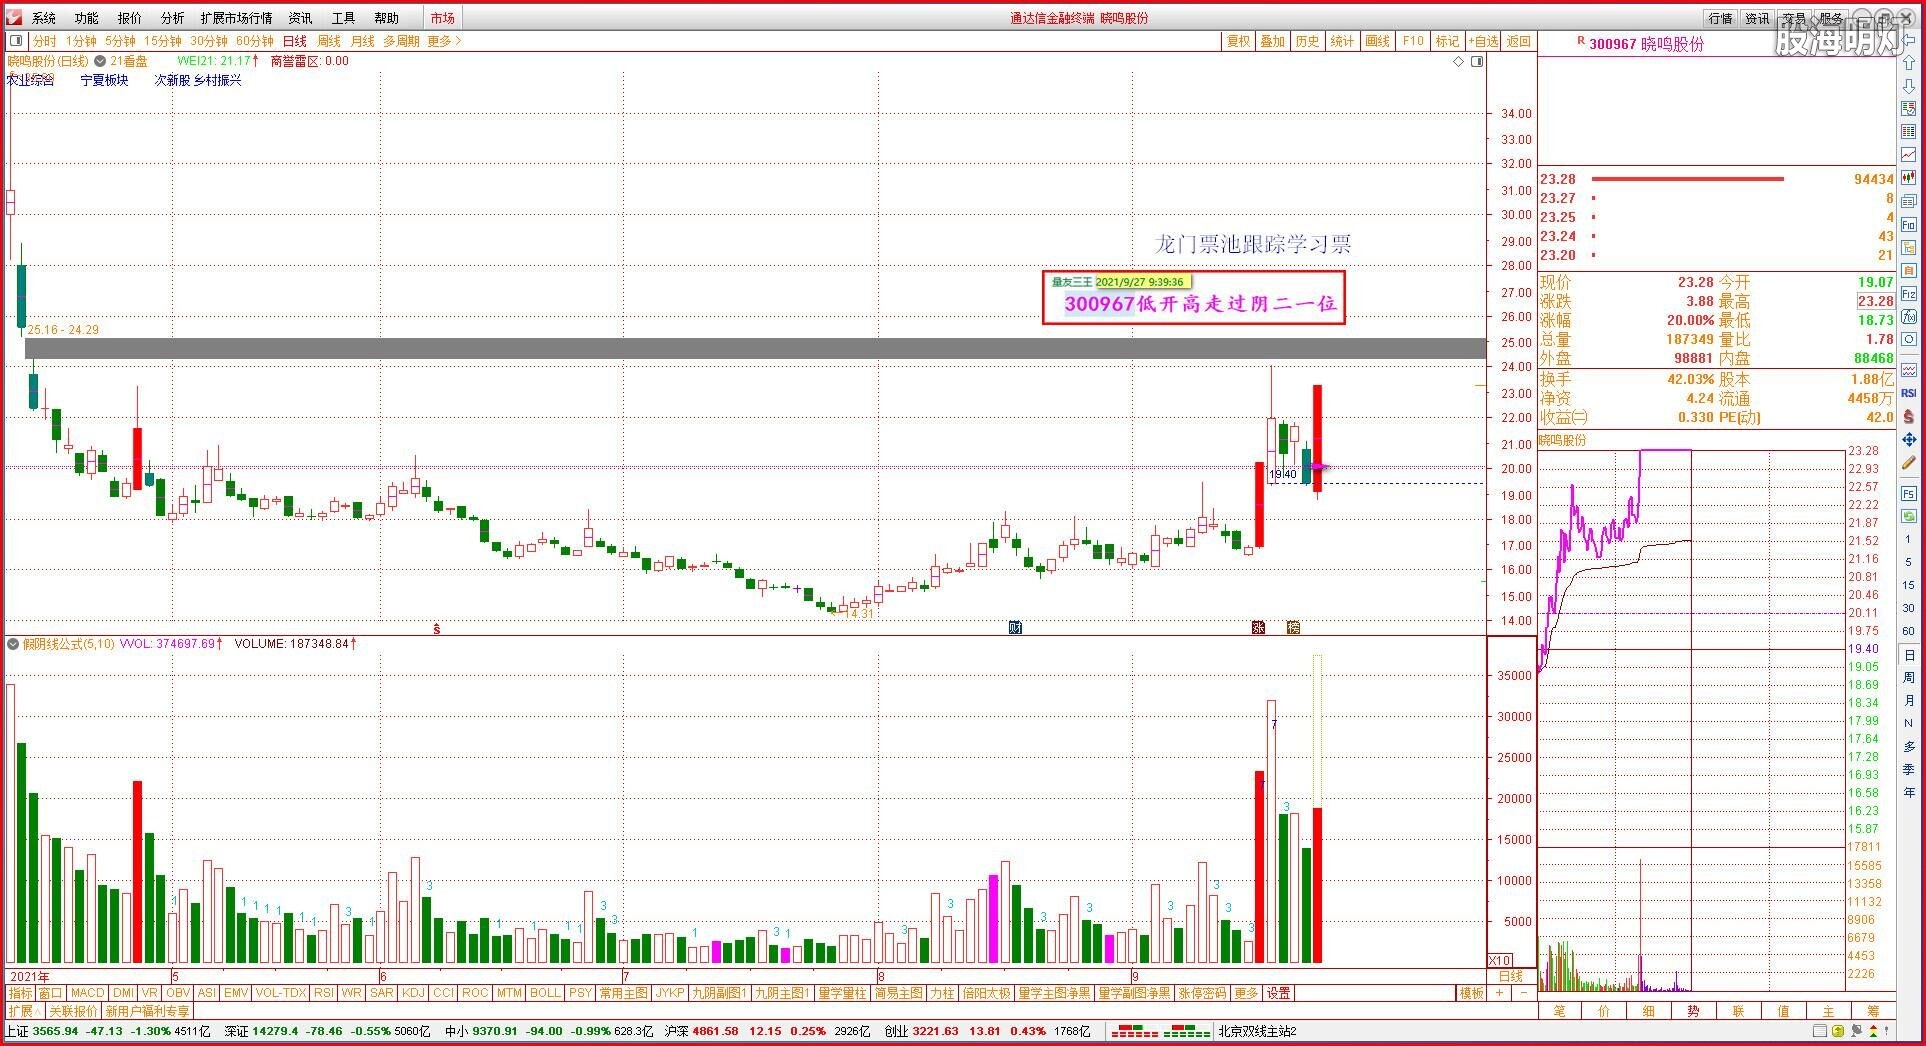Click the +自选 add to watchlist button
Screen dimensions: 1926x1046
tap(1484, 41)
